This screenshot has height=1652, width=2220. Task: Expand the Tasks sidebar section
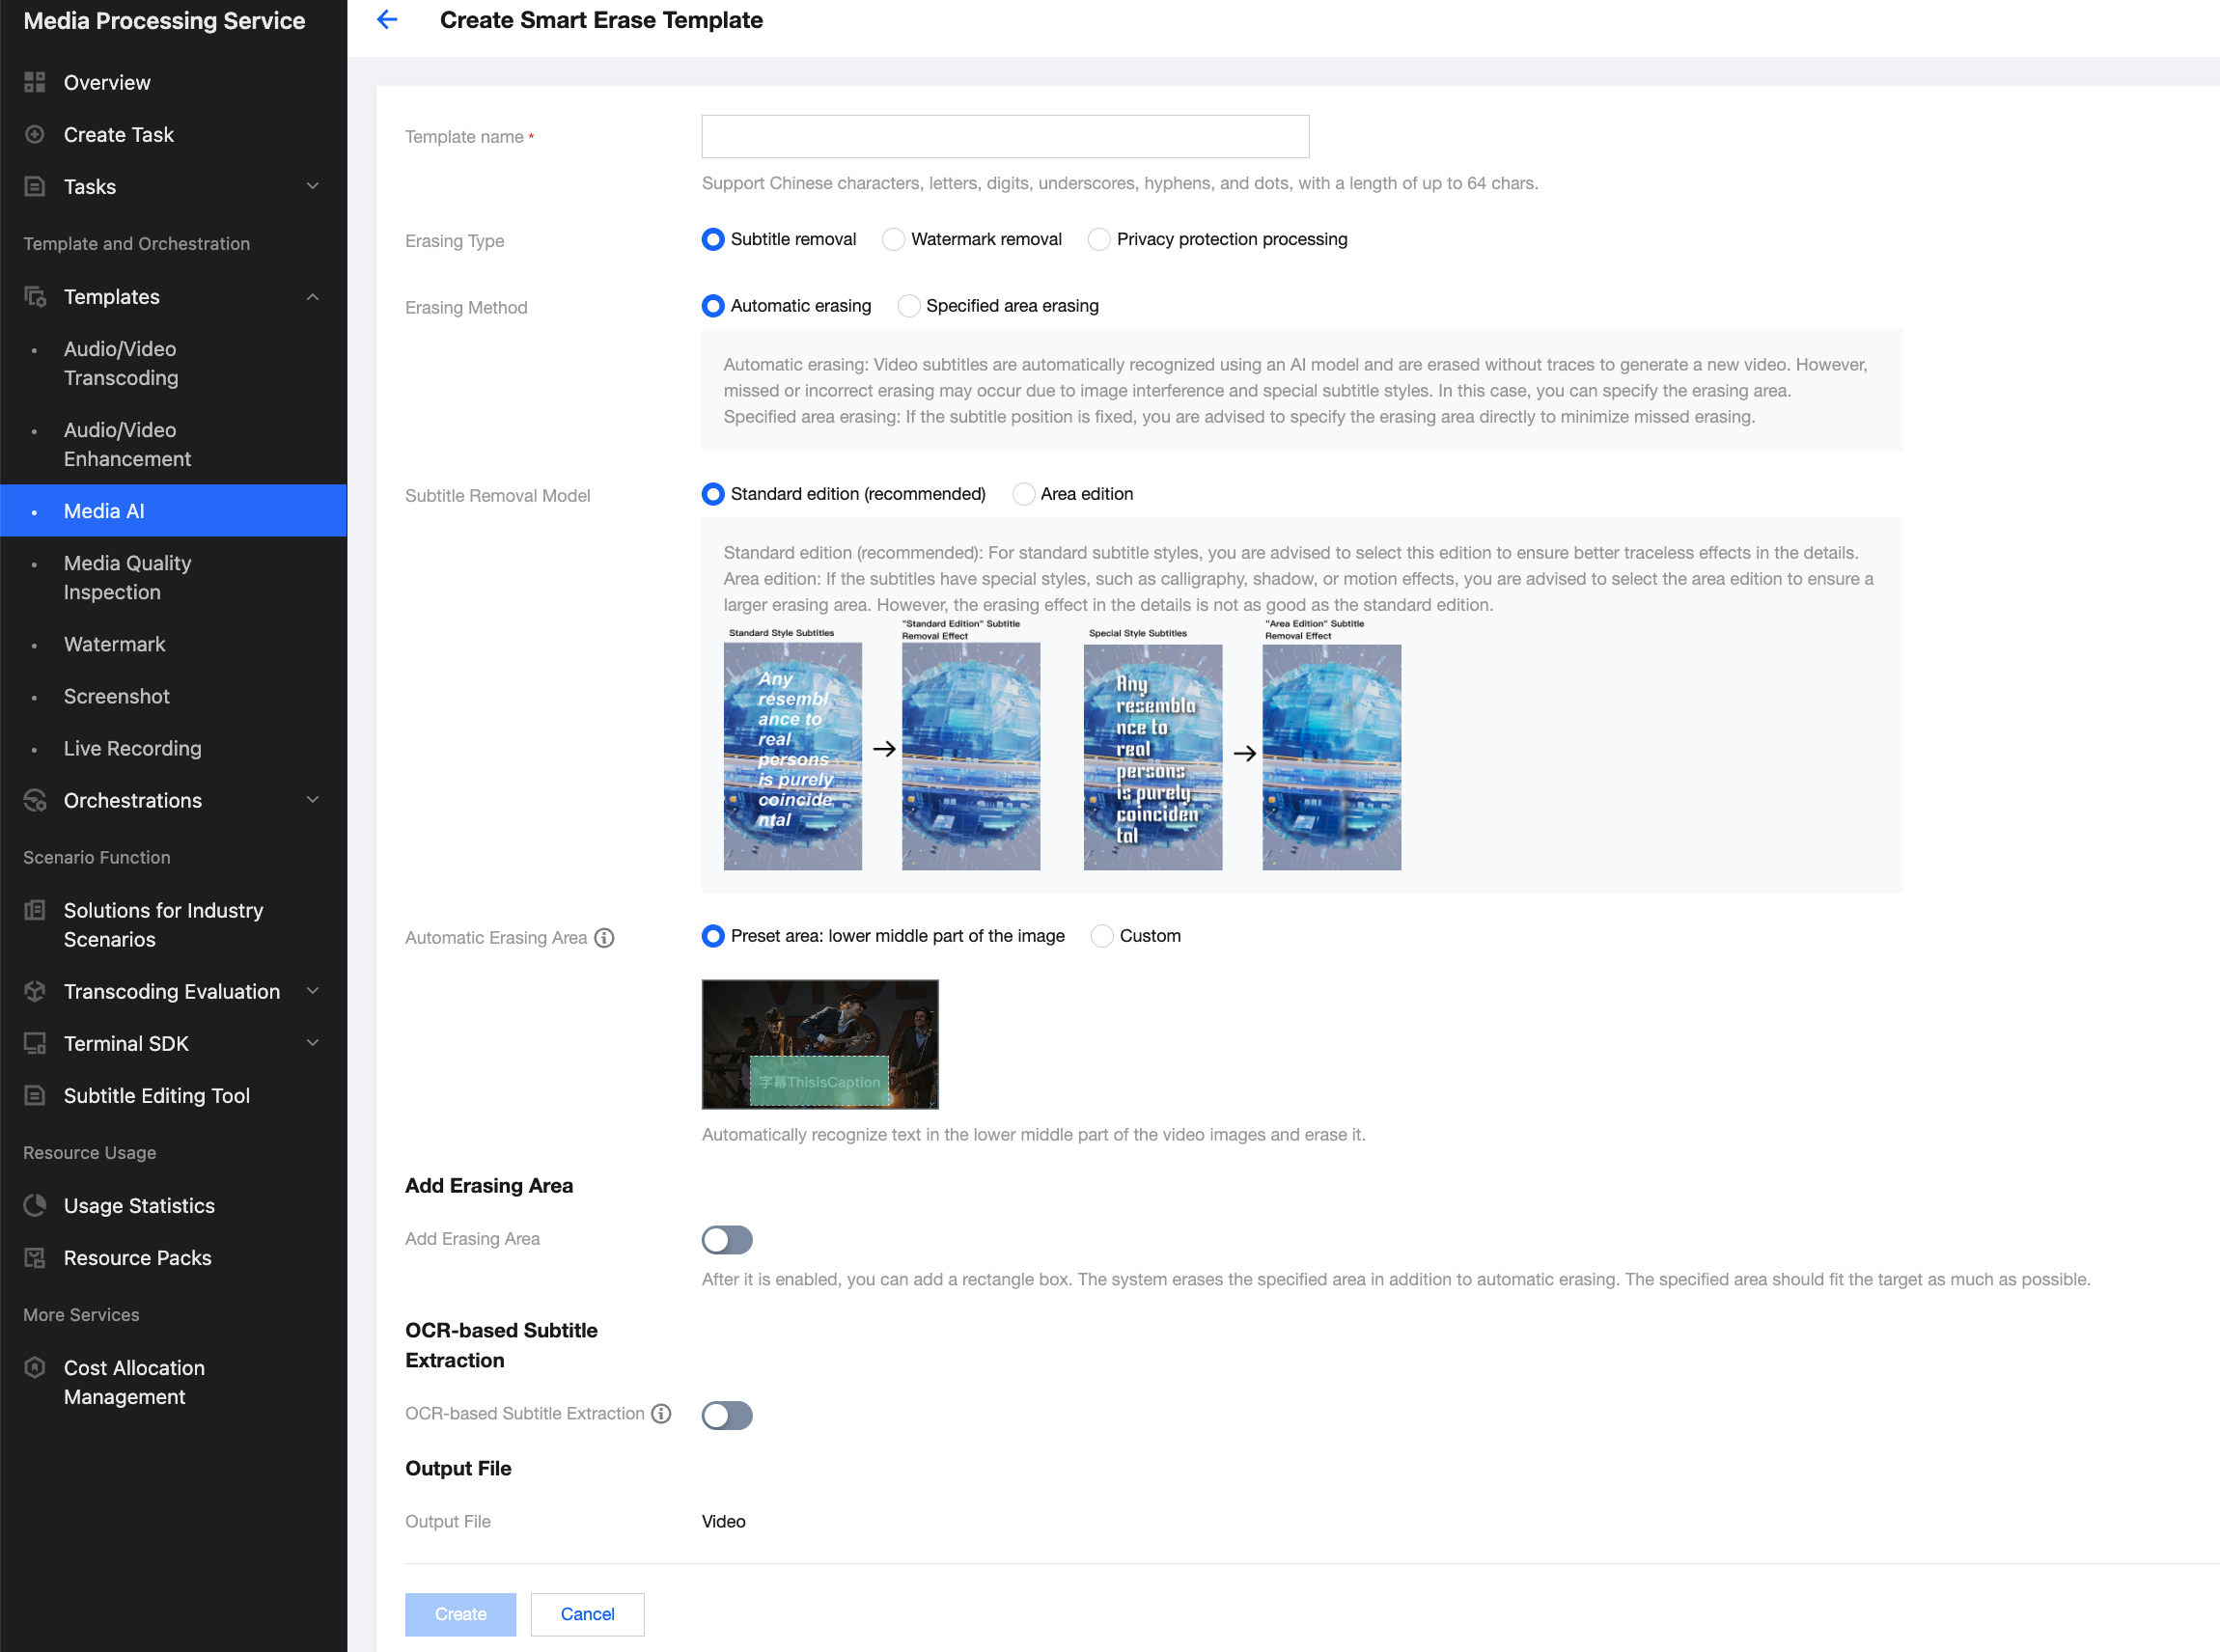pos(312,187)
